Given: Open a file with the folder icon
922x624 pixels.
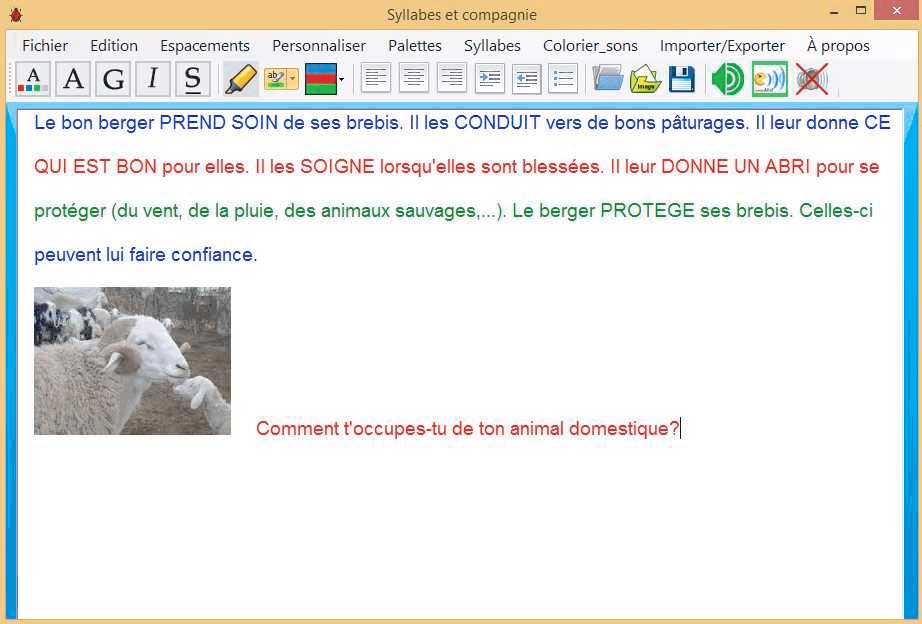Looking at the screenshot, I should point(607,79).
